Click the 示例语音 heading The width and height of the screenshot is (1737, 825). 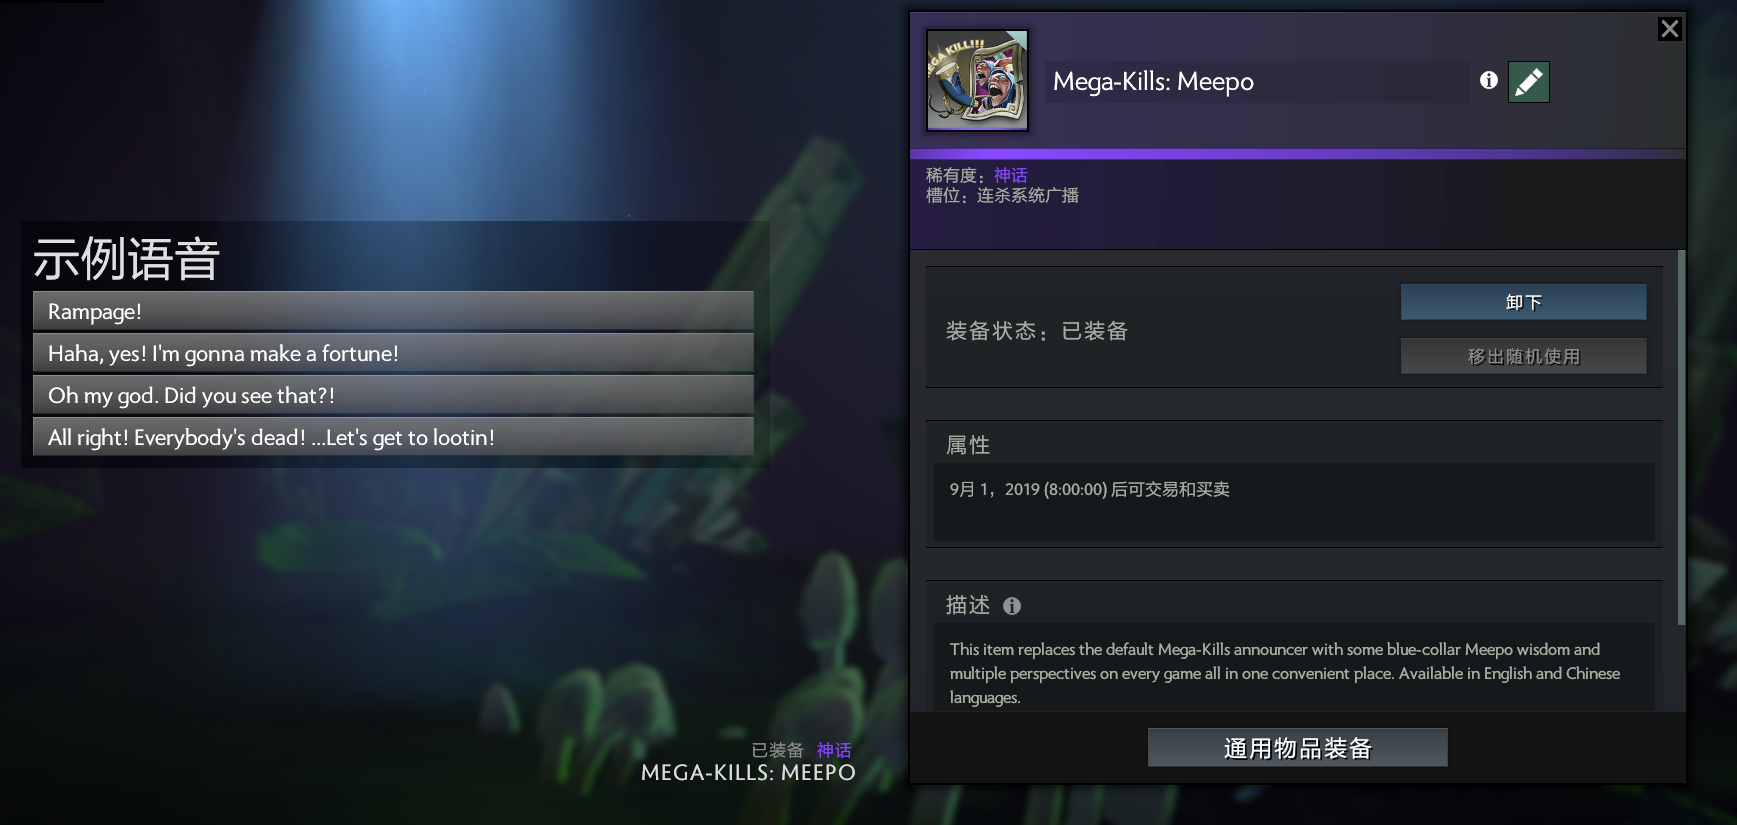coord(126,259)
